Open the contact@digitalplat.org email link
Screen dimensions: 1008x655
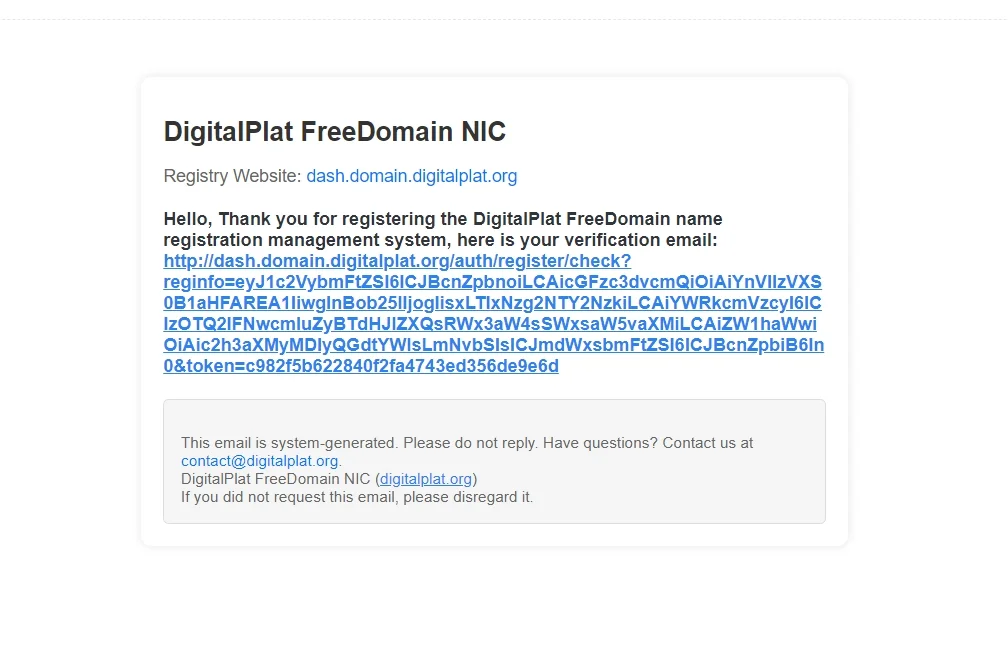(x=260, y=461)
